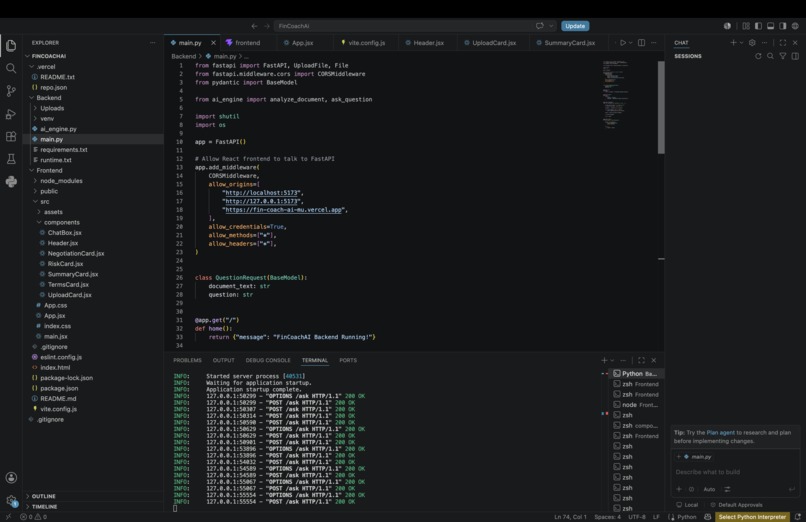The image size is (806, 522).
Task: Close the main.py editor tab
Action: [x=213, y=43]
